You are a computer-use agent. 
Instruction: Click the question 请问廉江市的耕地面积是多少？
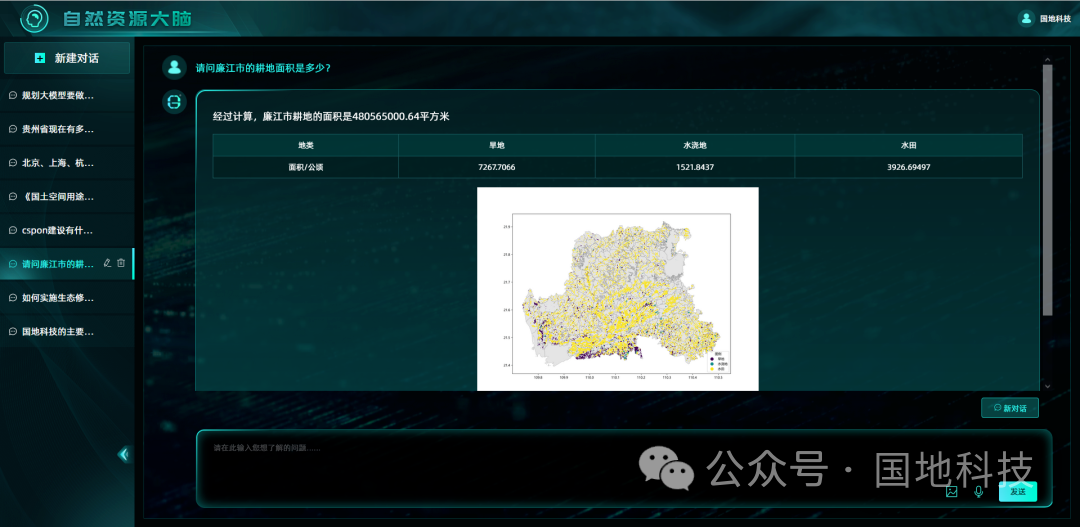pyautogui.click(x=263, y=68)
